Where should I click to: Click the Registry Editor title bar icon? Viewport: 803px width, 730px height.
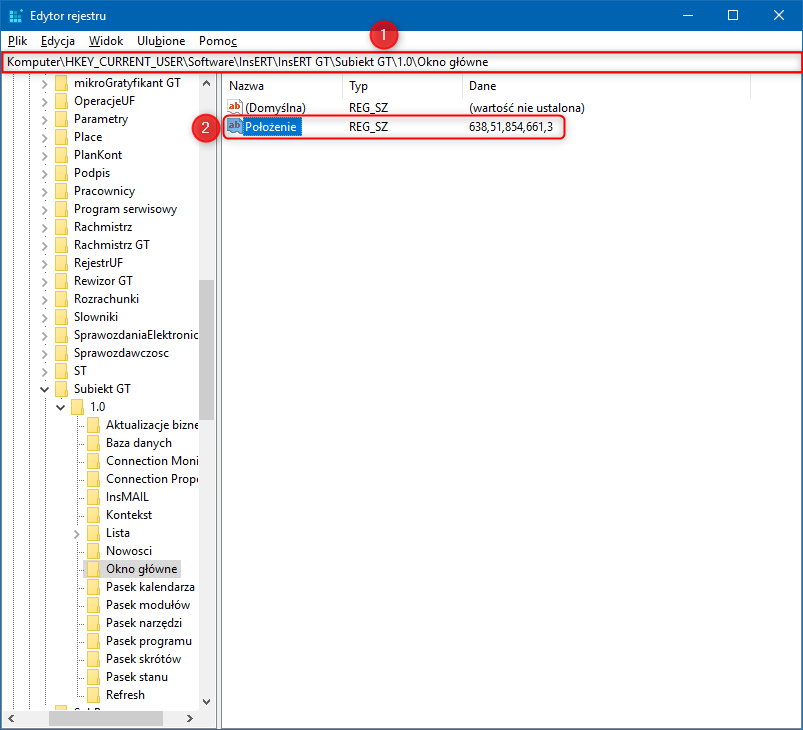pyautogui.click(x=15, y=15)
